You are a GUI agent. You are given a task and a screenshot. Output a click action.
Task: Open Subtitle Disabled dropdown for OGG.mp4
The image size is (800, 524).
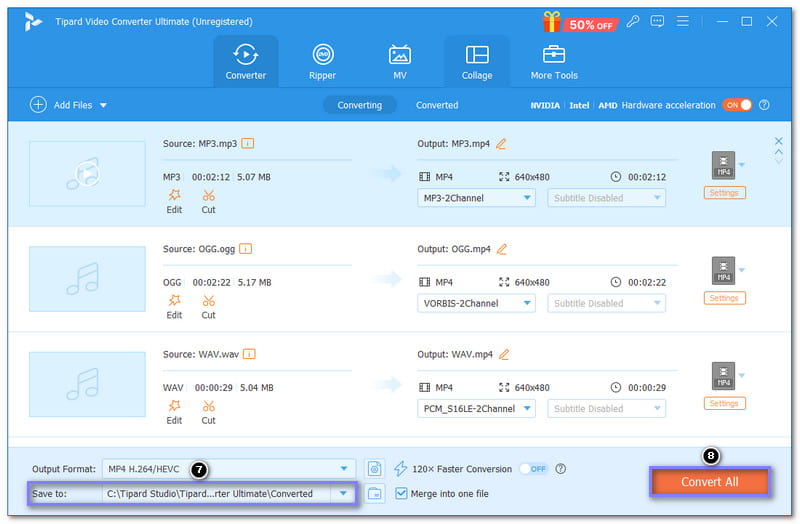pyautogui.click(x=606, y=303)
